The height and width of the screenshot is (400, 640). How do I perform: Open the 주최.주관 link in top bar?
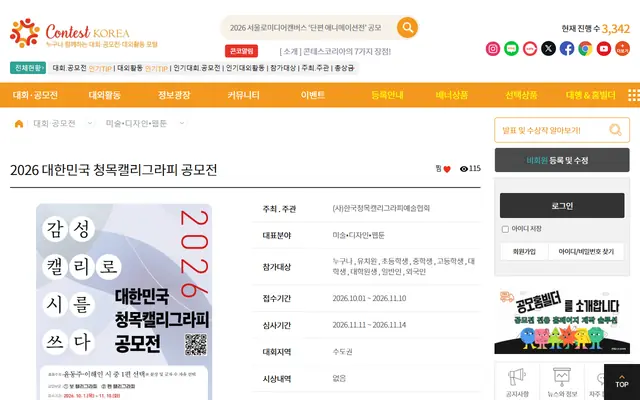click(x=315, y=68)
